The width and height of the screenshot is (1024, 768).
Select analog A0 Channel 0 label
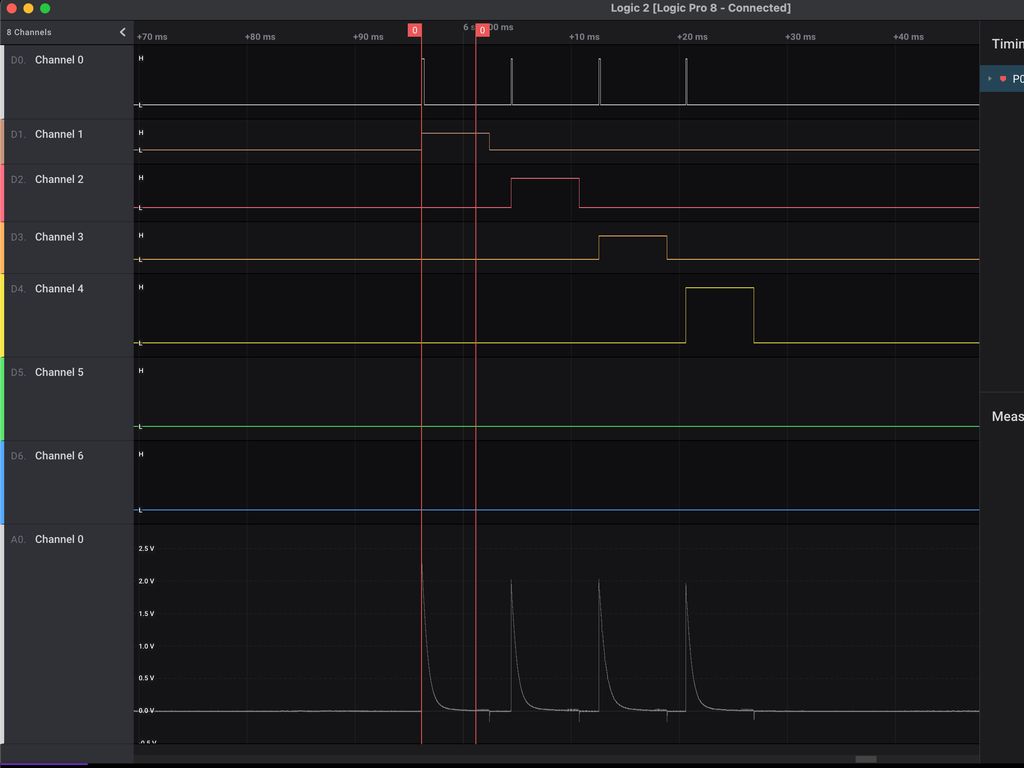pyautogui.click(x=59, y=539)
